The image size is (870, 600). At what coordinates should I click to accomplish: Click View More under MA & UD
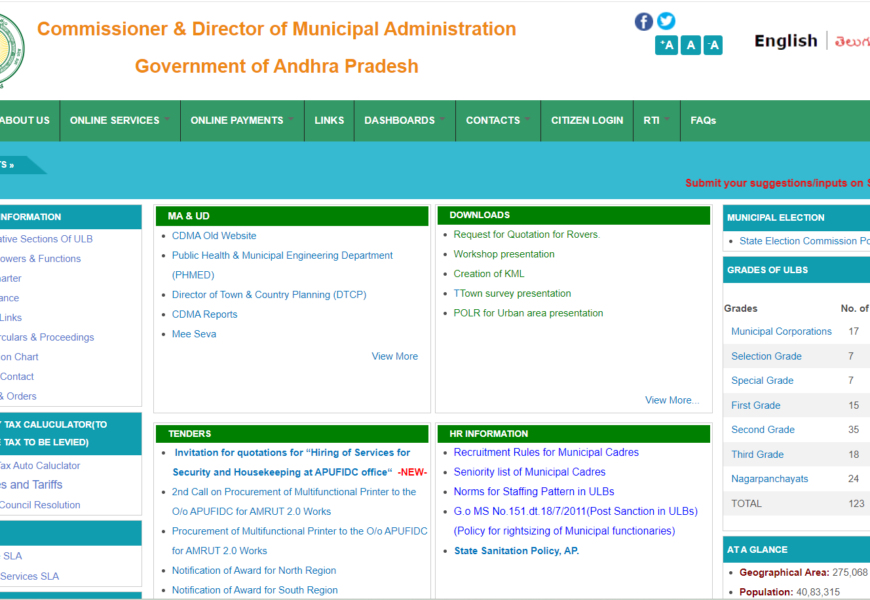[395, 356]
